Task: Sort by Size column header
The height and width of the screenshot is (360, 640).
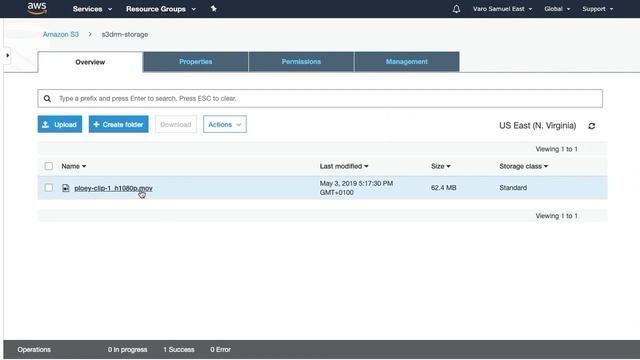Action: point(440,166)
